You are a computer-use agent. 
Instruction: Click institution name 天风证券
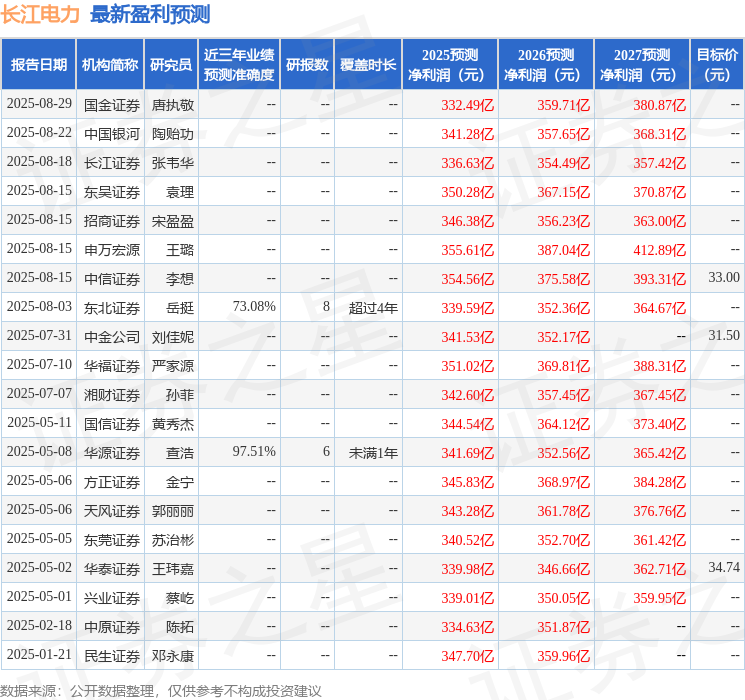tap(112, 511)
